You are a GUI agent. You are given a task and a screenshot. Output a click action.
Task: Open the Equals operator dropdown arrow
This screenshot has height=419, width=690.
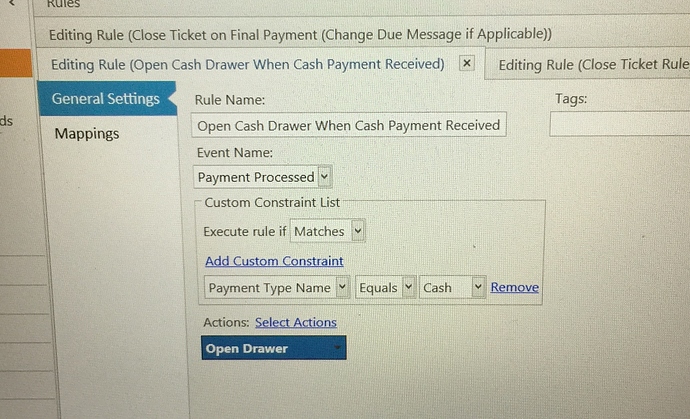click(x=408, y=287)
